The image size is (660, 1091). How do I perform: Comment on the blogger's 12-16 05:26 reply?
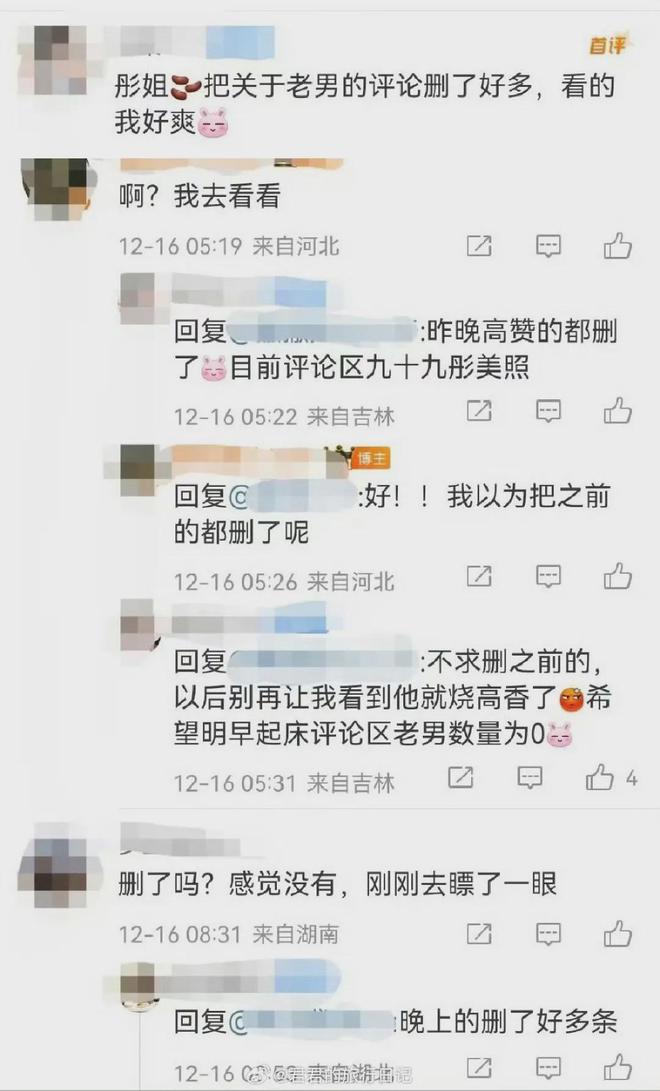pyautogui.click(x=548, y=576)
